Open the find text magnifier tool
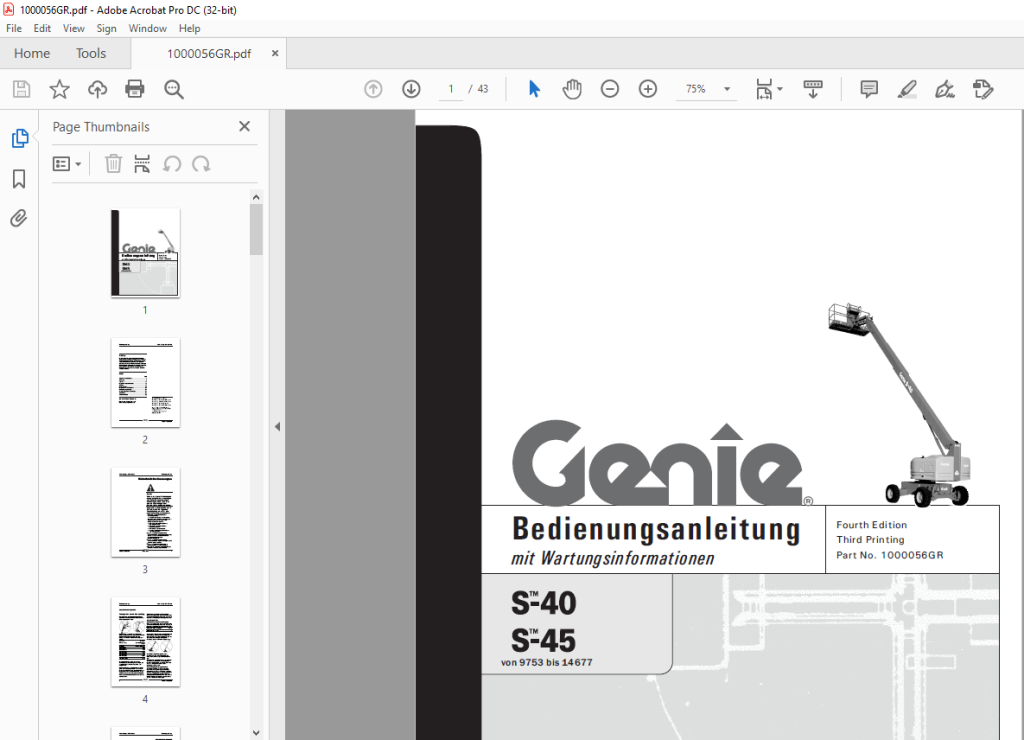The image size is (1024, 740). (174, 89)
